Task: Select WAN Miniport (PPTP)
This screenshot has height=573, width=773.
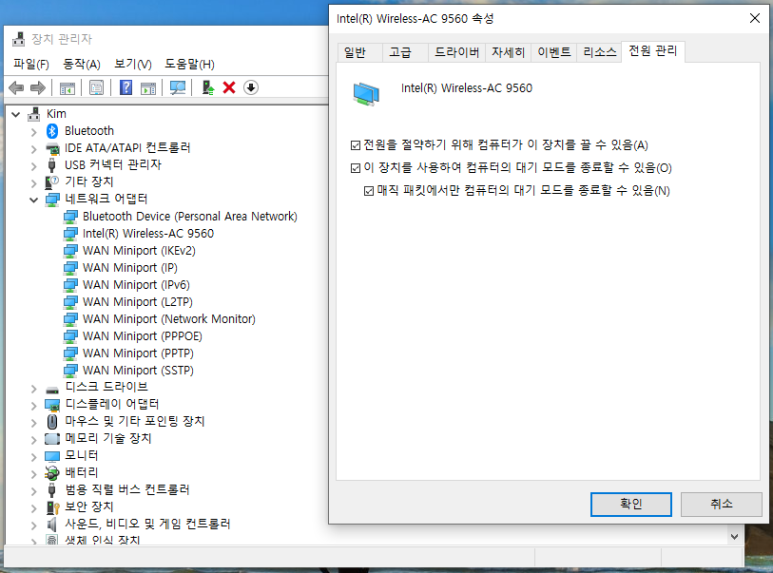Action: click(x=138, y=354)
